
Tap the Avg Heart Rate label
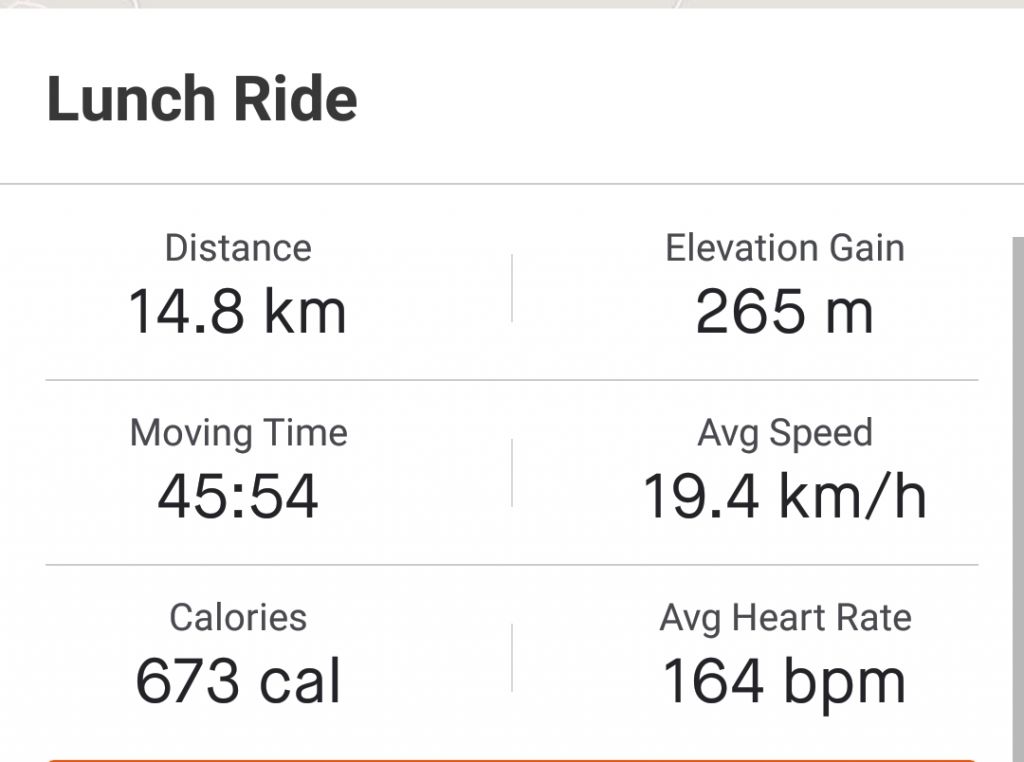point(785,617)
